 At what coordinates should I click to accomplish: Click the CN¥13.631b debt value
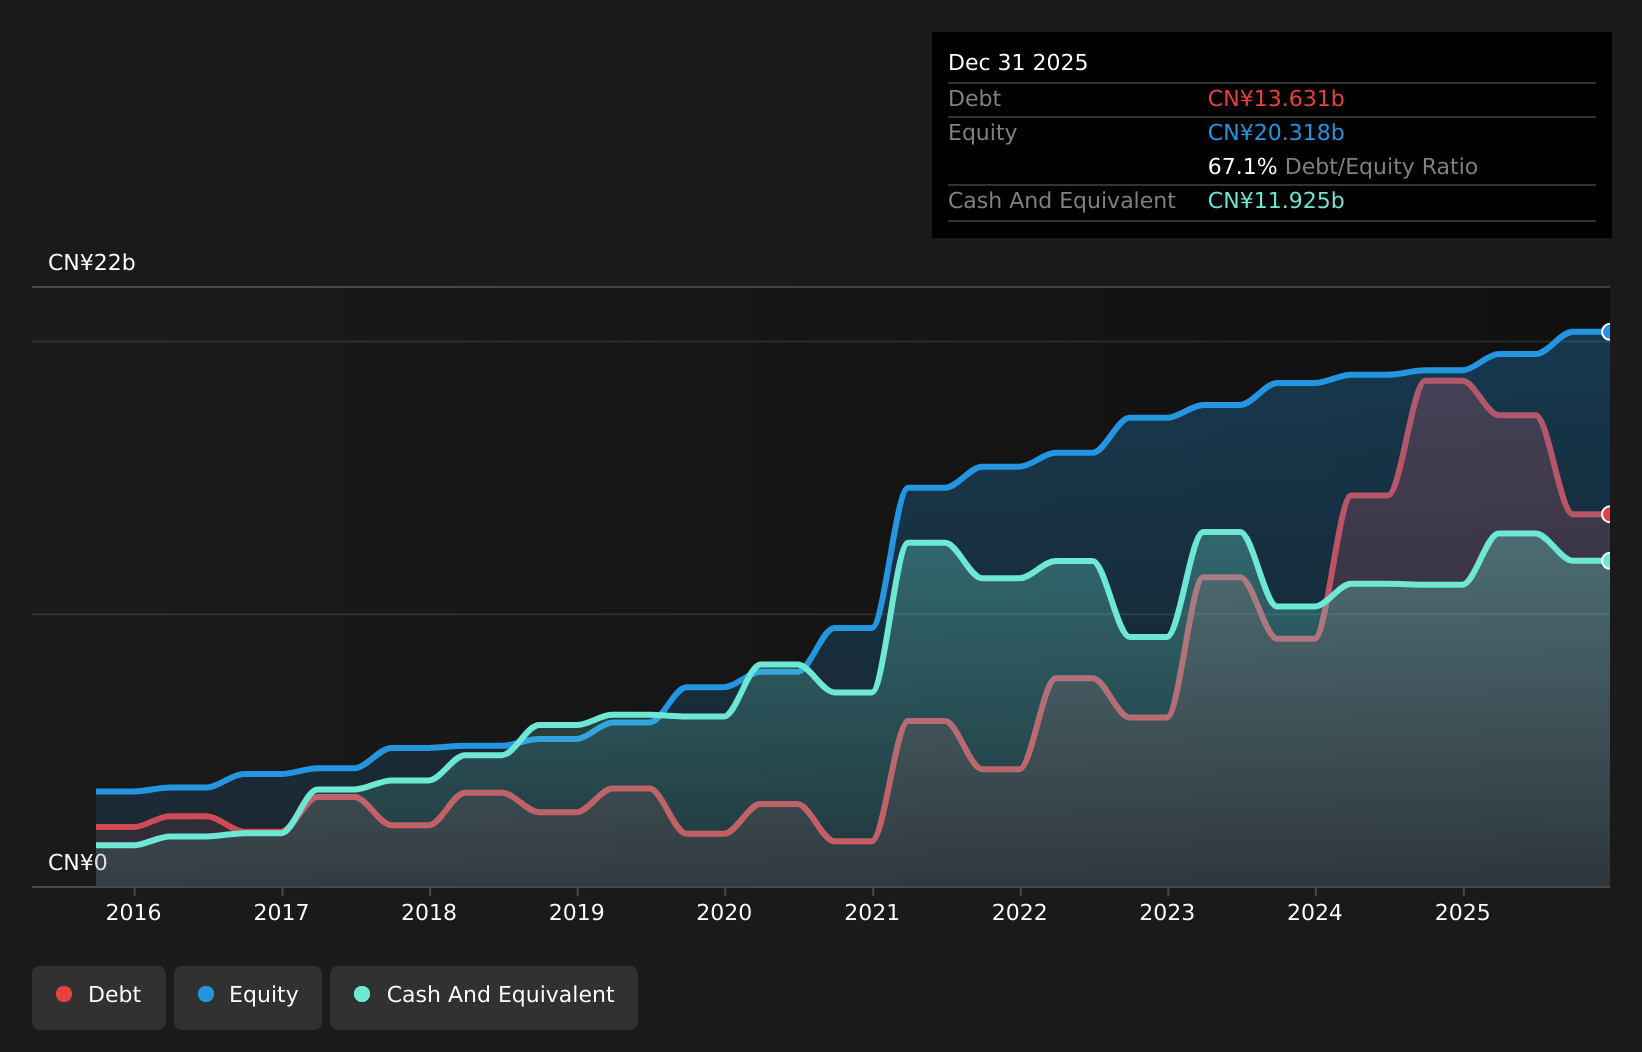tap(1276, 99)
